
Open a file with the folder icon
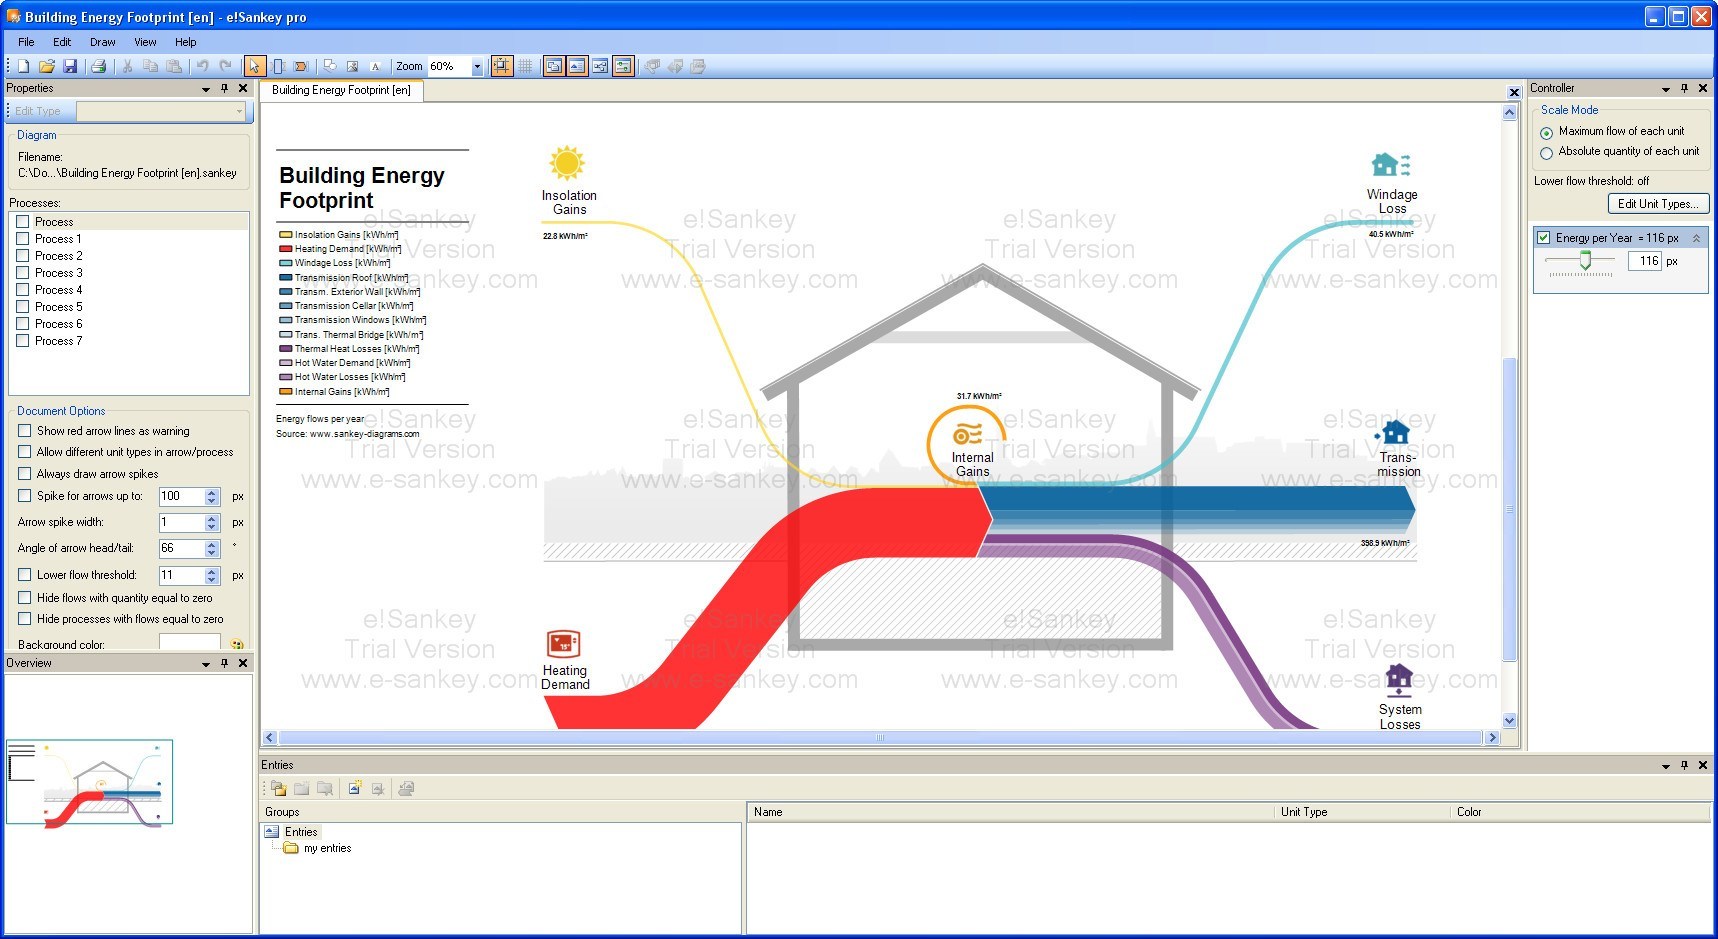(x=46, y=66)
